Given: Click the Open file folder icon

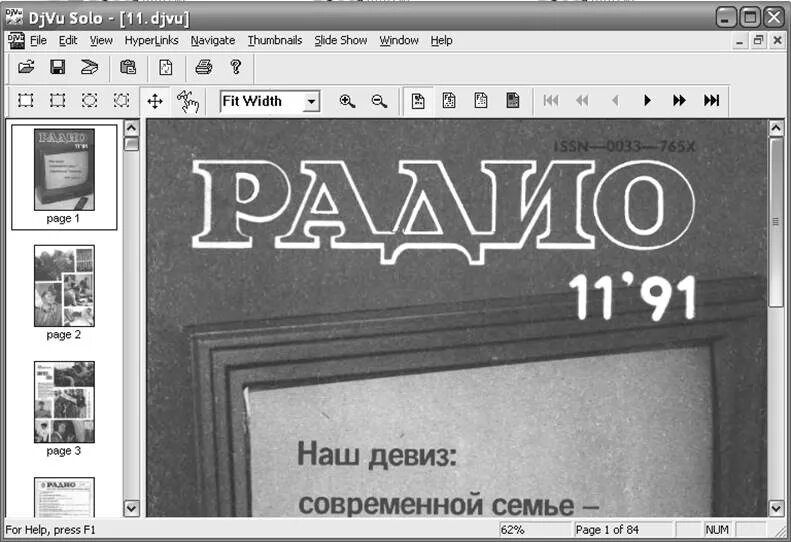Looking at the screenshot, I should coord(26,67).
